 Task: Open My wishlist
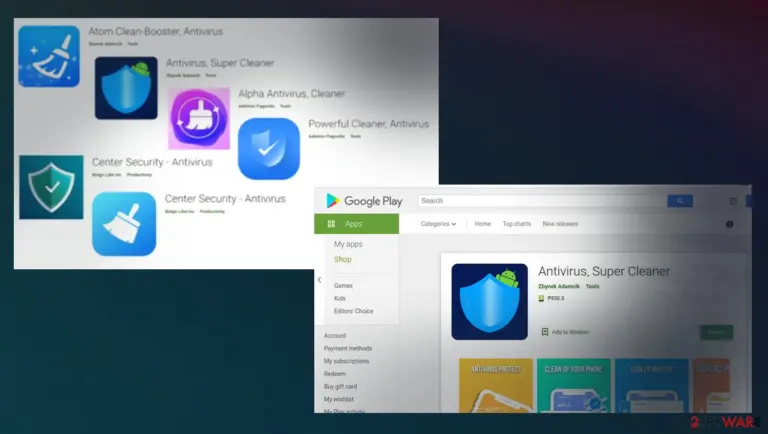pyautogui.click(x=338, y=399)
